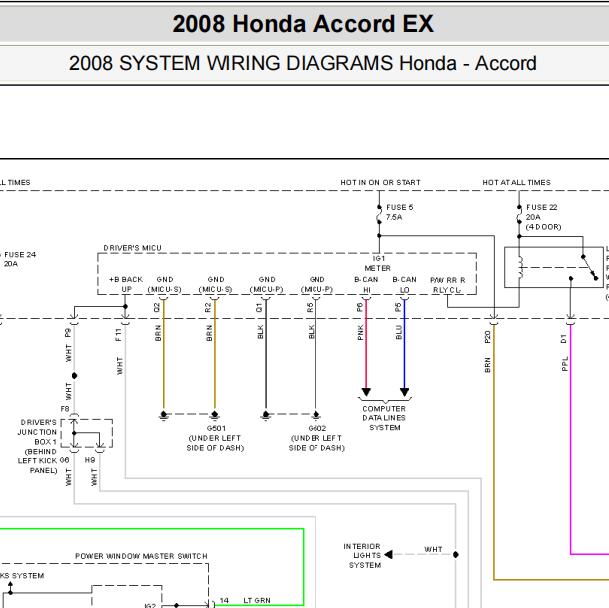Click the blue B-CAN LO wire arrowhead

point(404,392)
